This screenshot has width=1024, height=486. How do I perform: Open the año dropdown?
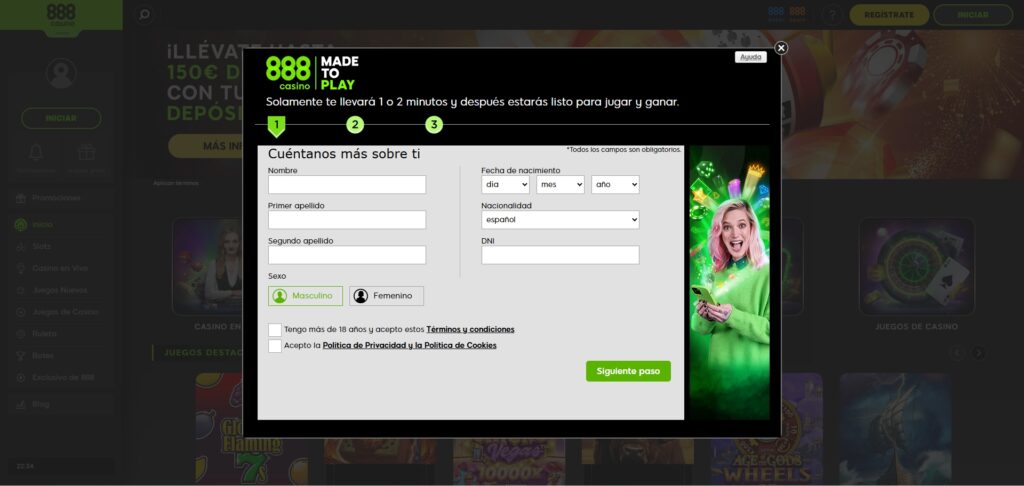pos(615,184)
